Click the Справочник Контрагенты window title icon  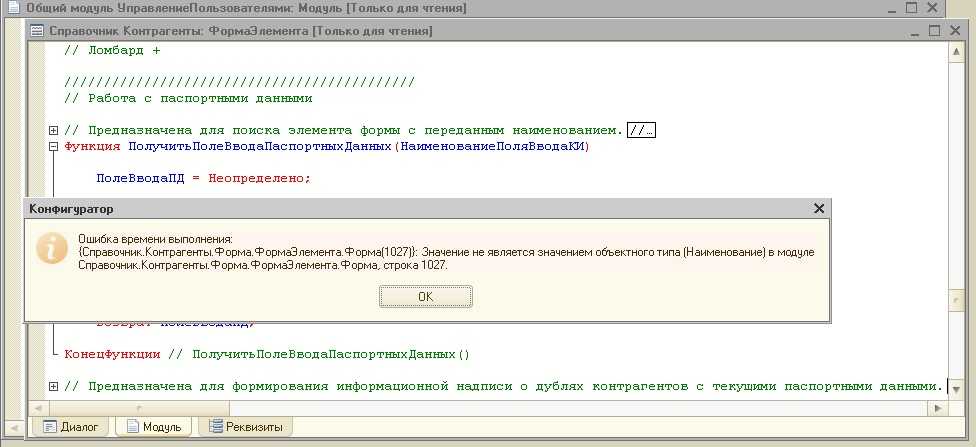tap(38, 31)
